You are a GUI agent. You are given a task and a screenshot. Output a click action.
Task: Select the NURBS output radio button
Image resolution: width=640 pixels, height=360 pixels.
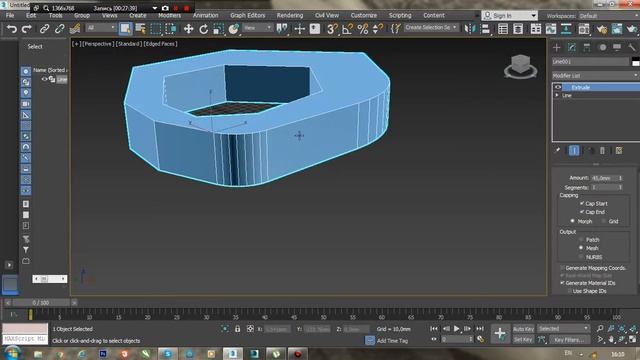point(581,257)
